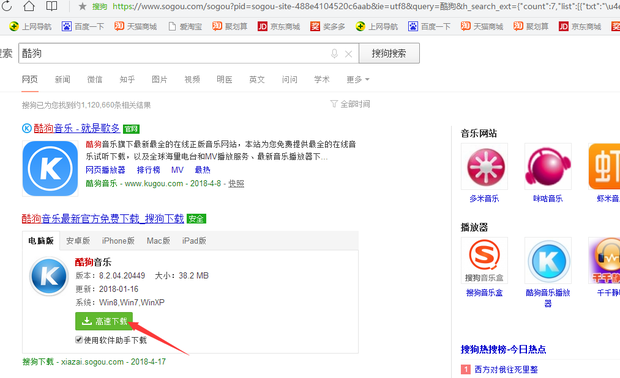
Task: Click the result count text 1,120,660条相关结果
Action: coord(116,105)
